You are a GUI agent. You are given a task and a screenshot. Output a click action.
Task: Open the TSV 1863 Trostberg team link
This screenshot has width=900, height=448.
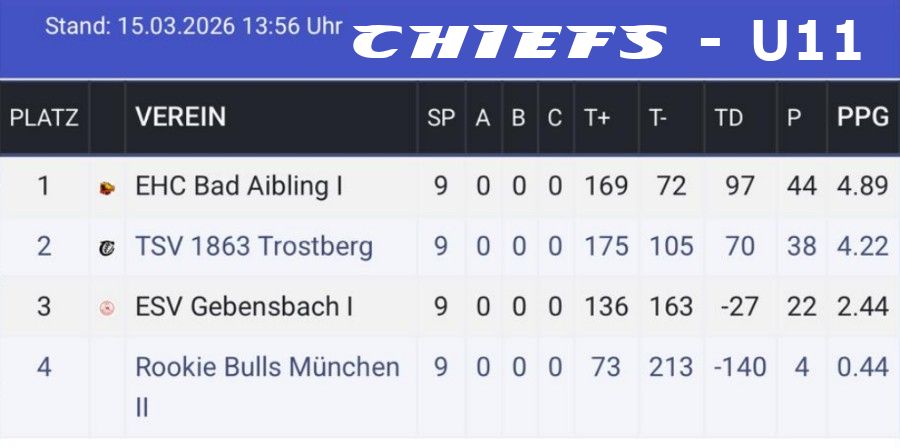coord(254,246)
